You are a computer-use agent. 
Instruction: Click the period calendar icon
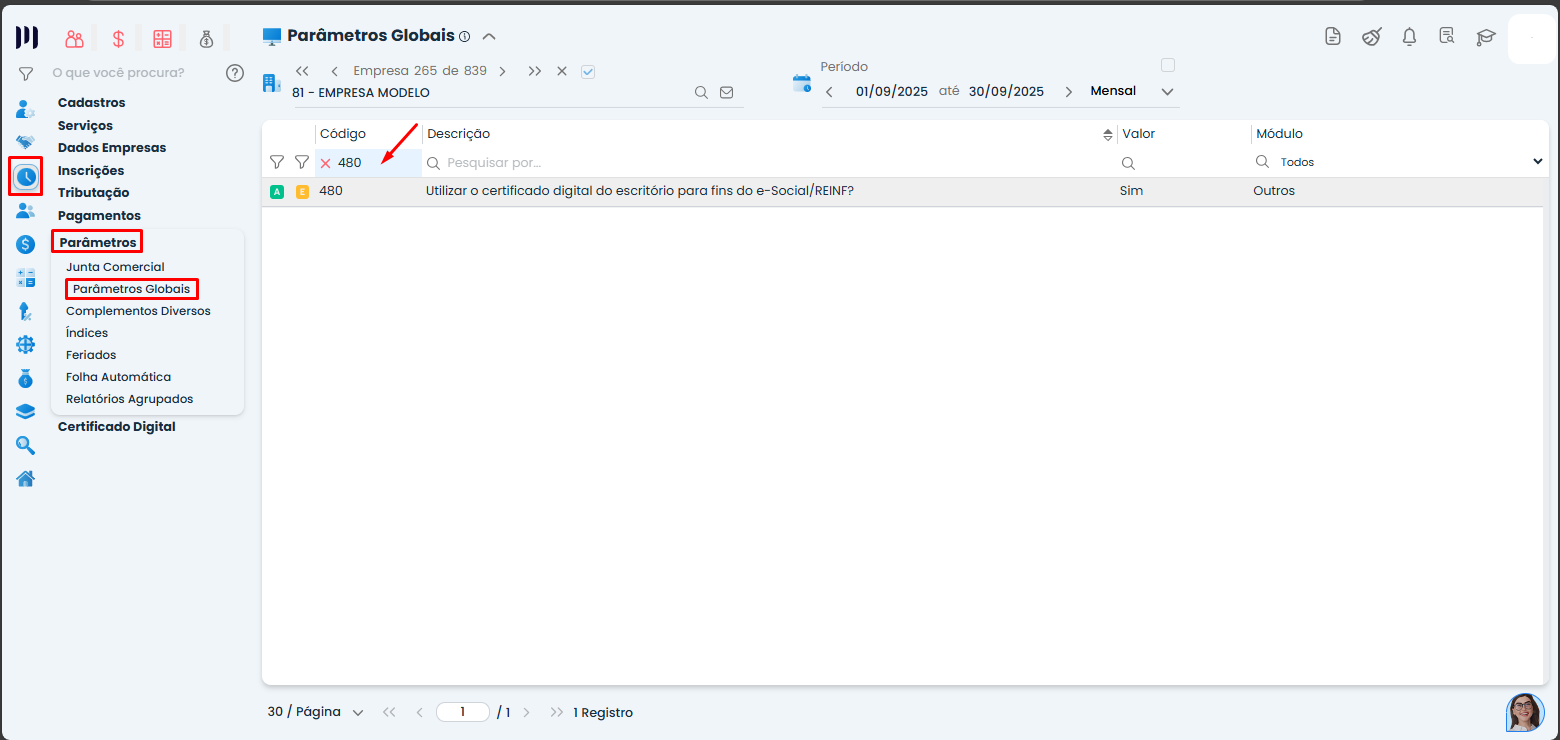[802, 83]
